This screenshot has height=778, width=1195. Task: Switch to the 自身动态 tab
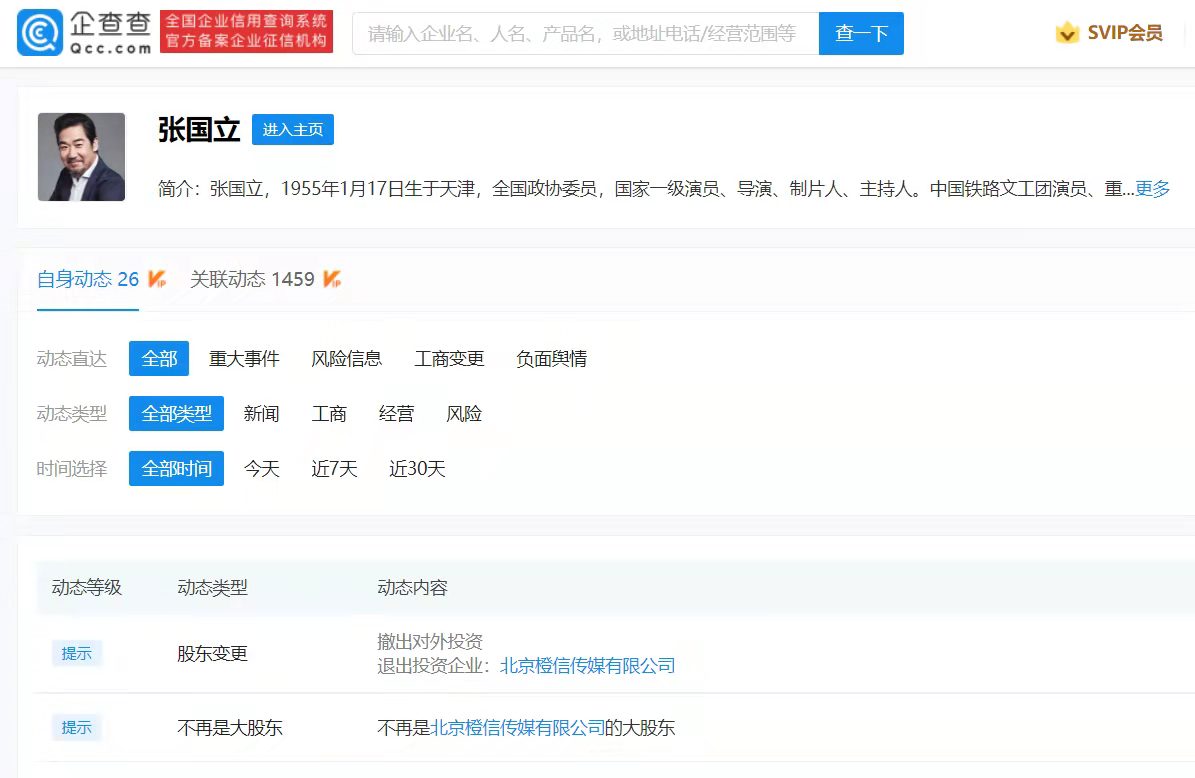[88, 280]
